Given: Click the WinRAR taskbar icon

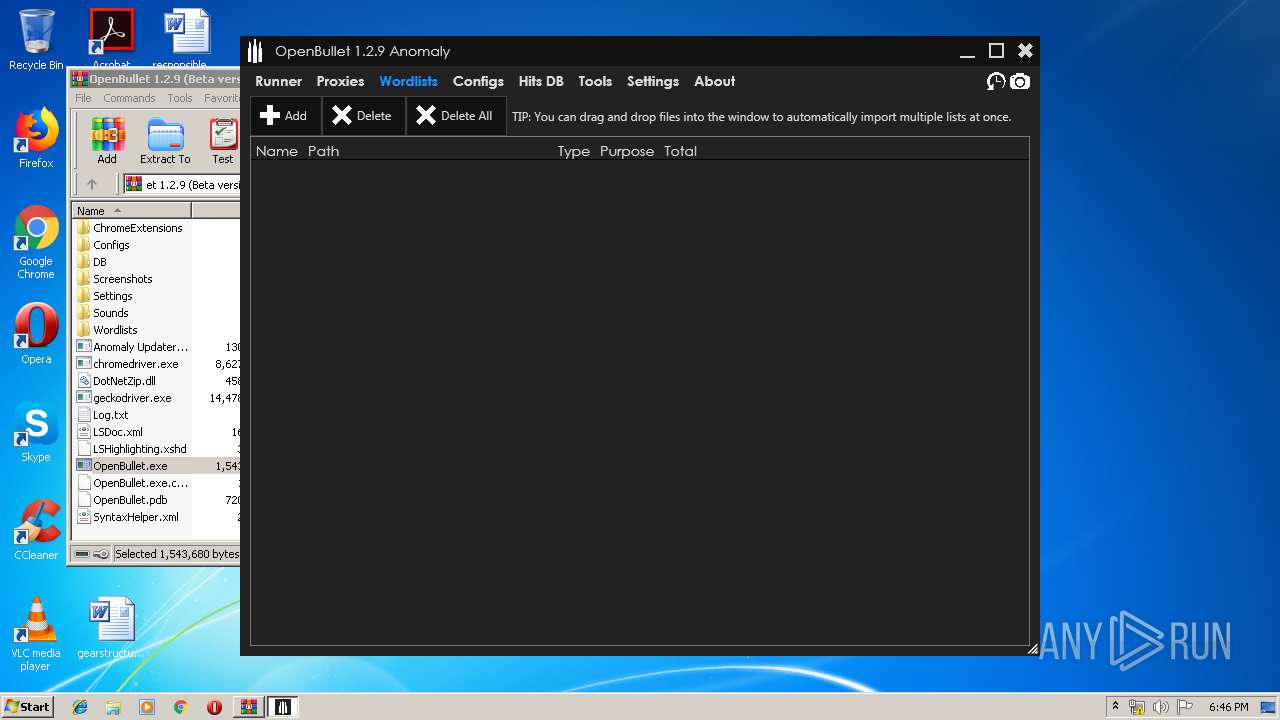Looking at the screenshot, I should (x=248, y=707).
